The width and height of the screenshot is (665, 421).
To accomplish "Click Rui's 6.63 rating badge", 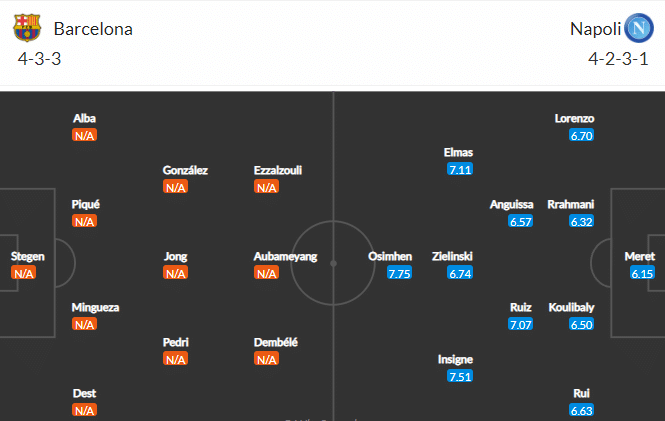I will pyautogui.click(x=581, y=410).
